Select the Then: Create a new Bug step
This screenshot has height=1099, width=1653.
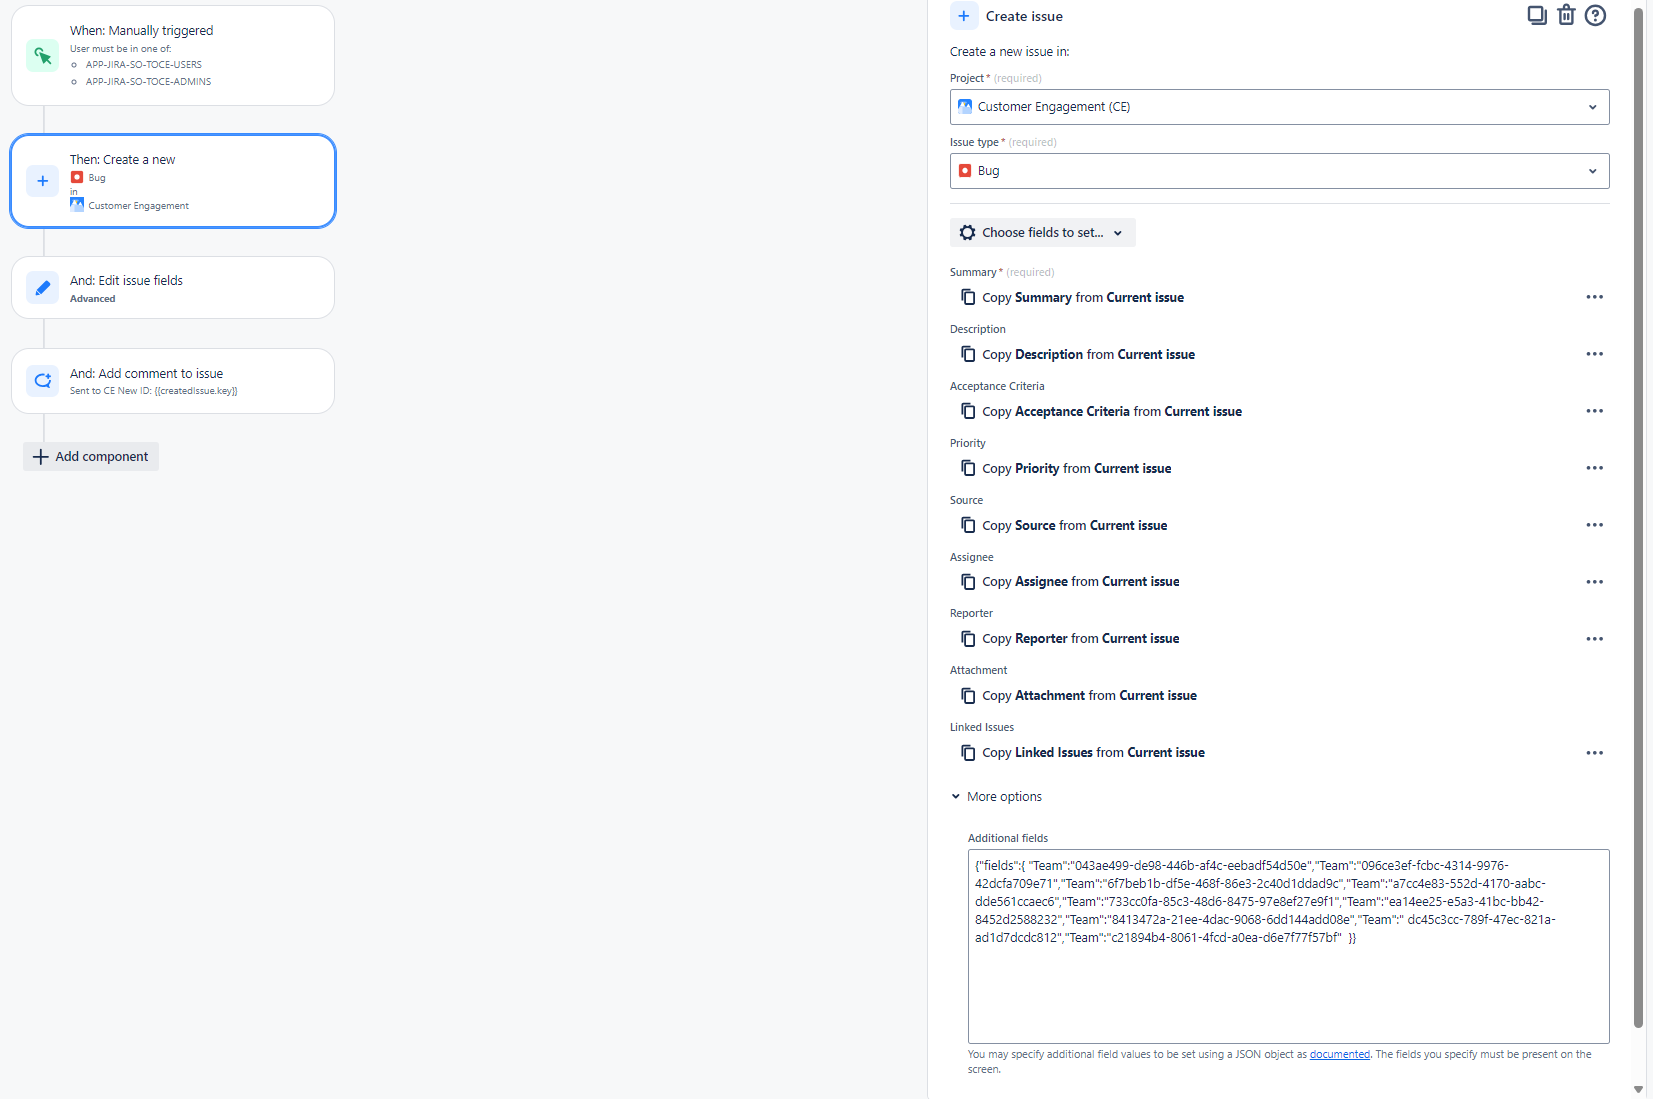click(x=173, y=181)
